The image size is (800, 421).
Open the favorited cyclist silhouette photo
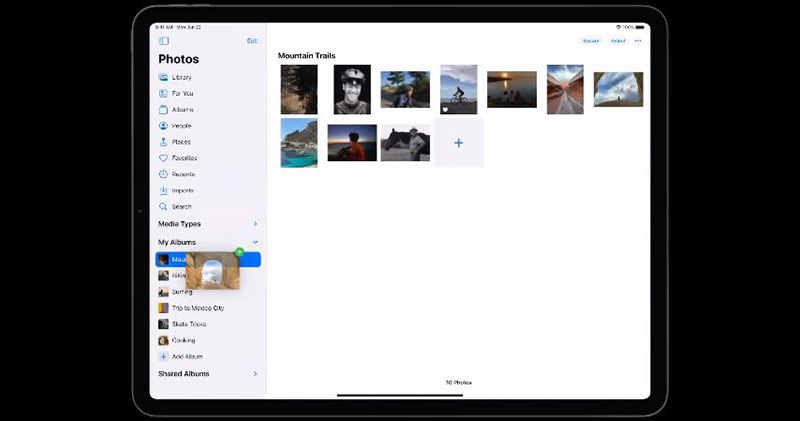point(459,89)
